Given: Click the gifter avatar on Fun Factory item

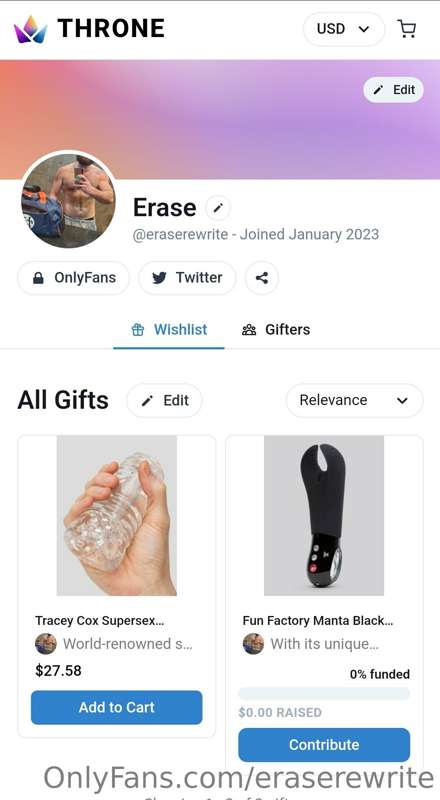Looking at the screenshot, I should click(x=253, y=644).
